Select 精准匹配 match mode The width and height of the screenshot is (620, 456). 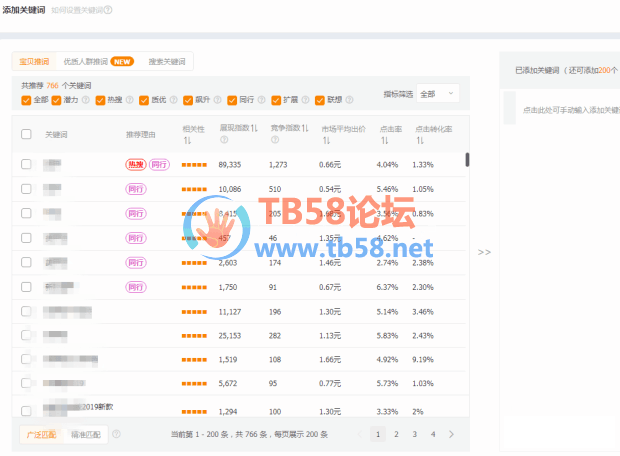(x=86, y=435)
